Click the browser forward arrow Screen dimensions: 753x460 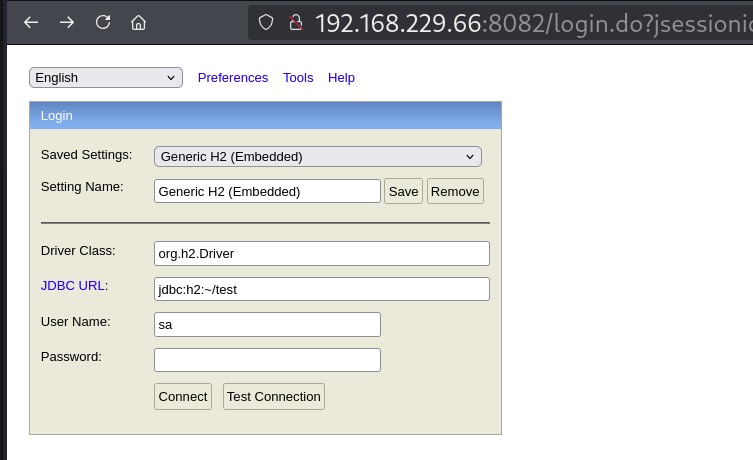click(67, 22)
